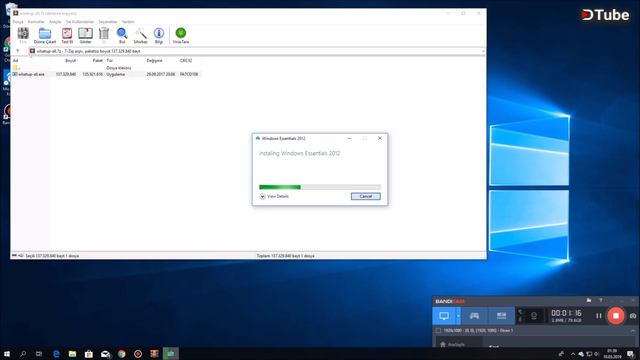Select Bandicam screen recording mode
This screenshot has height=360, width=640.
444,316
